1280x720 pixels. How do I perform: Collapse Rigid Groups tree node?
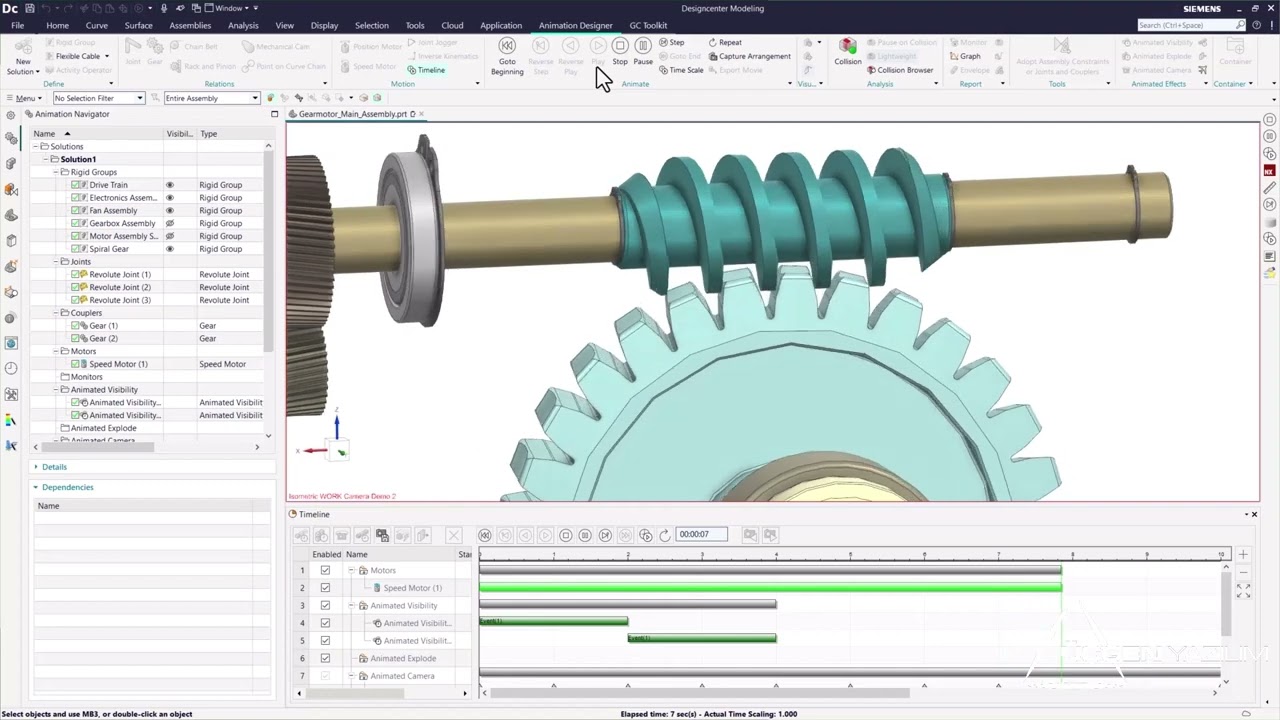[x=57, y=172]
